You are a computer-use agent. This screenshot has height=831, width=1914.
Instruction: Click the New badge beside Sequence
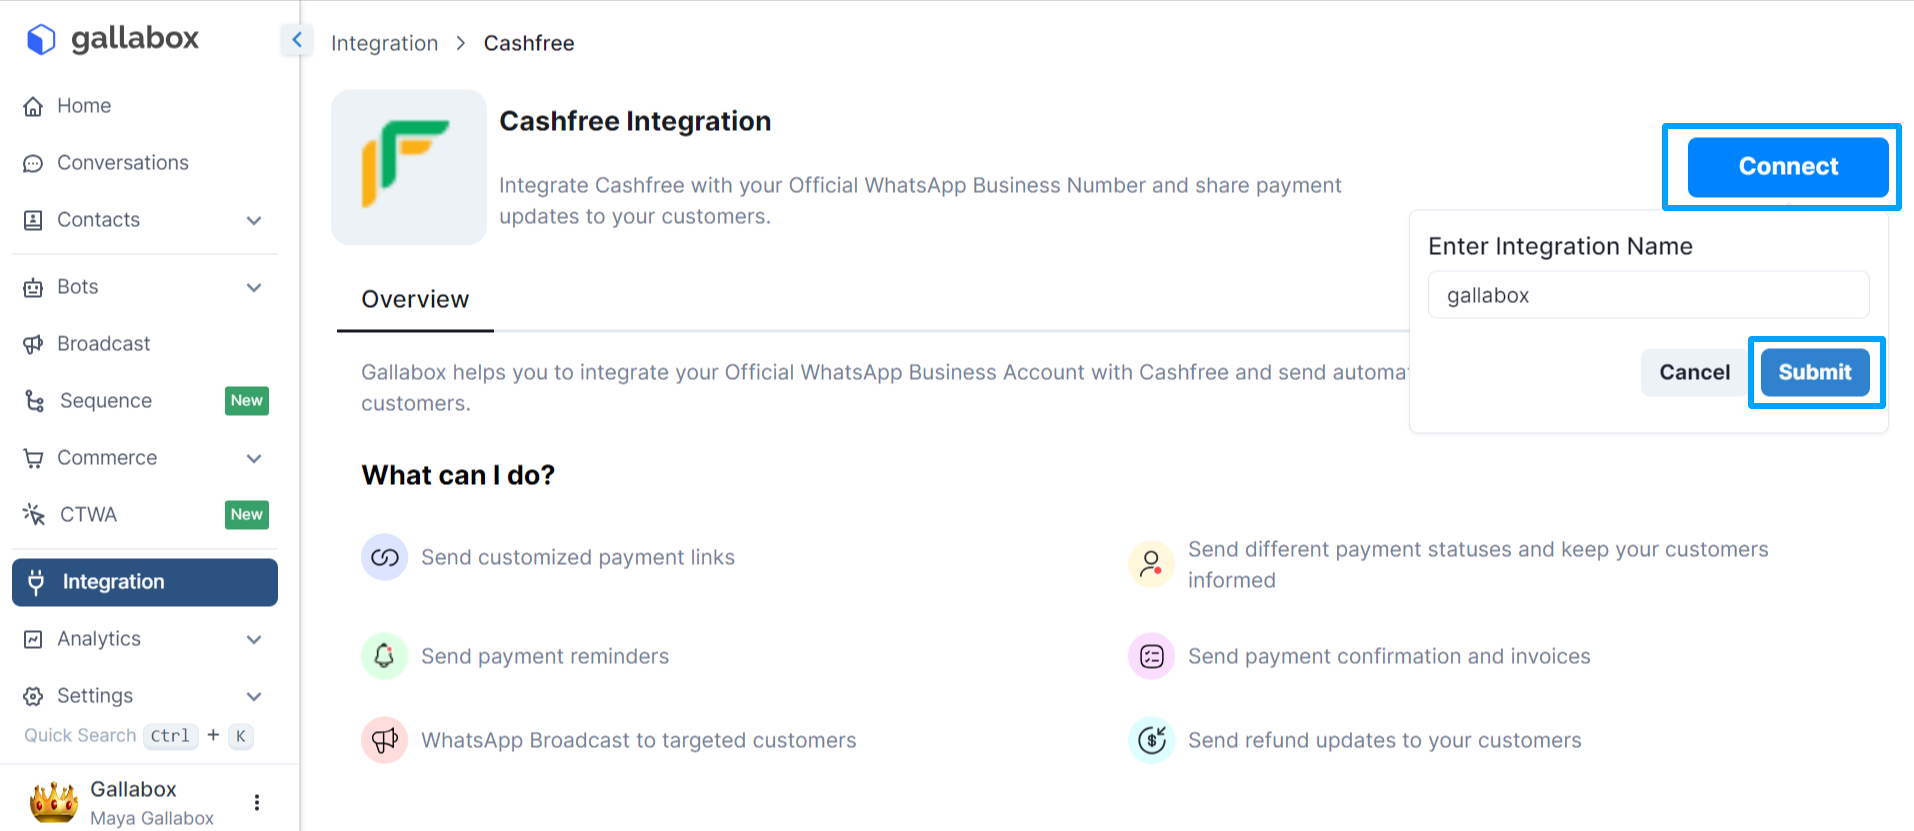pos(247,401)
